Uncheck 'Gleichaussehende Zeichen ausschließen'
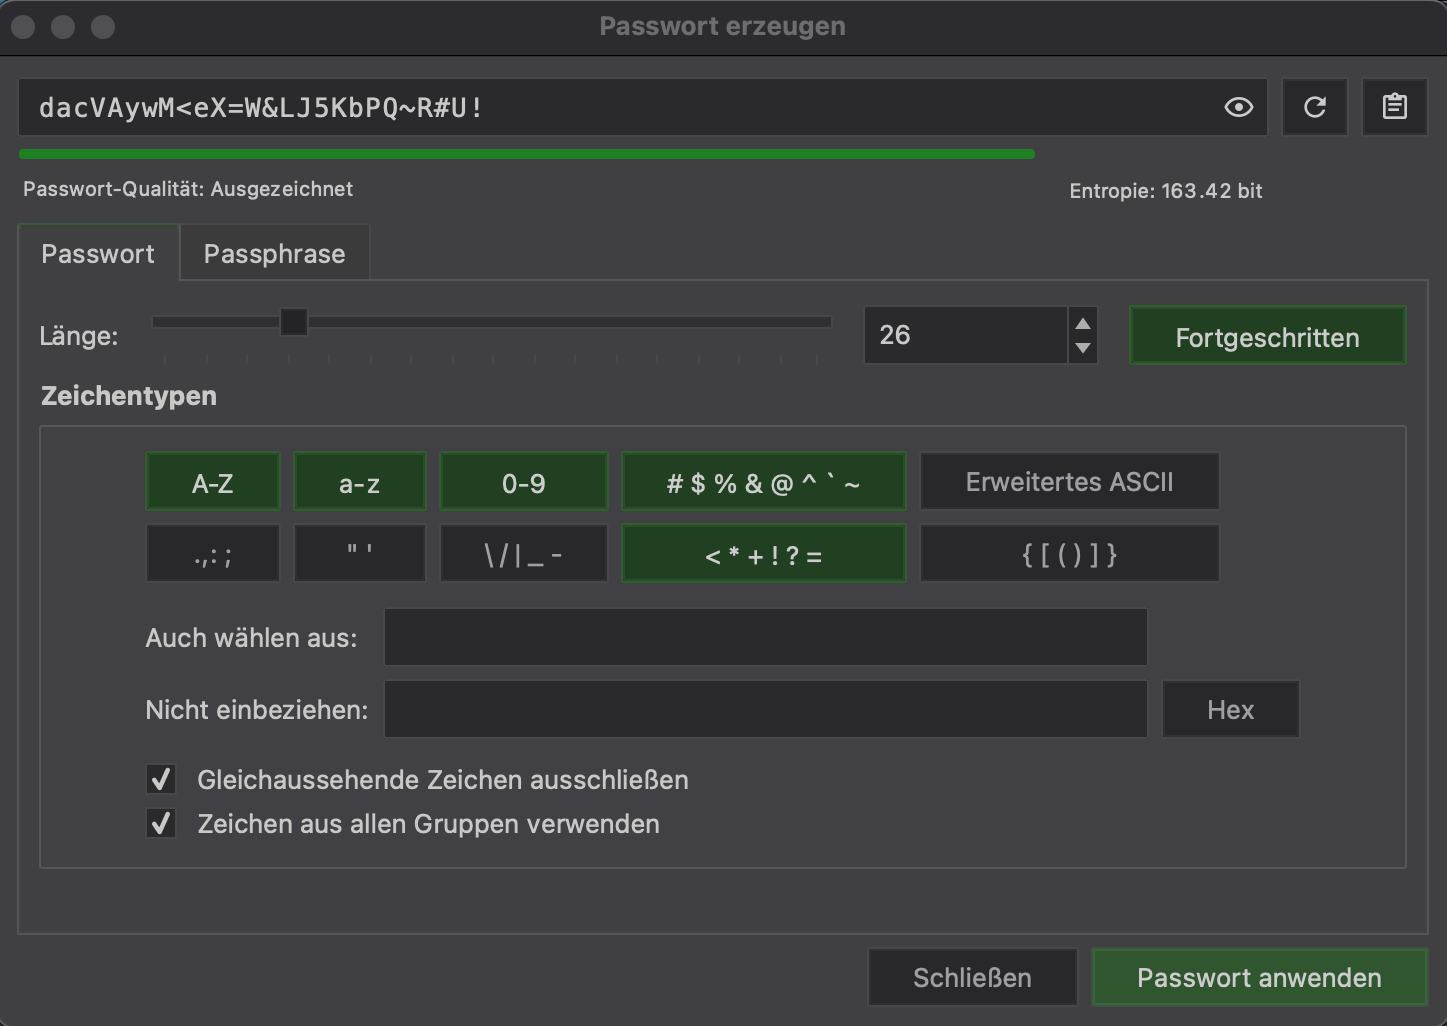Viewport: 1447px width, 1026px height. coord(161,779)
